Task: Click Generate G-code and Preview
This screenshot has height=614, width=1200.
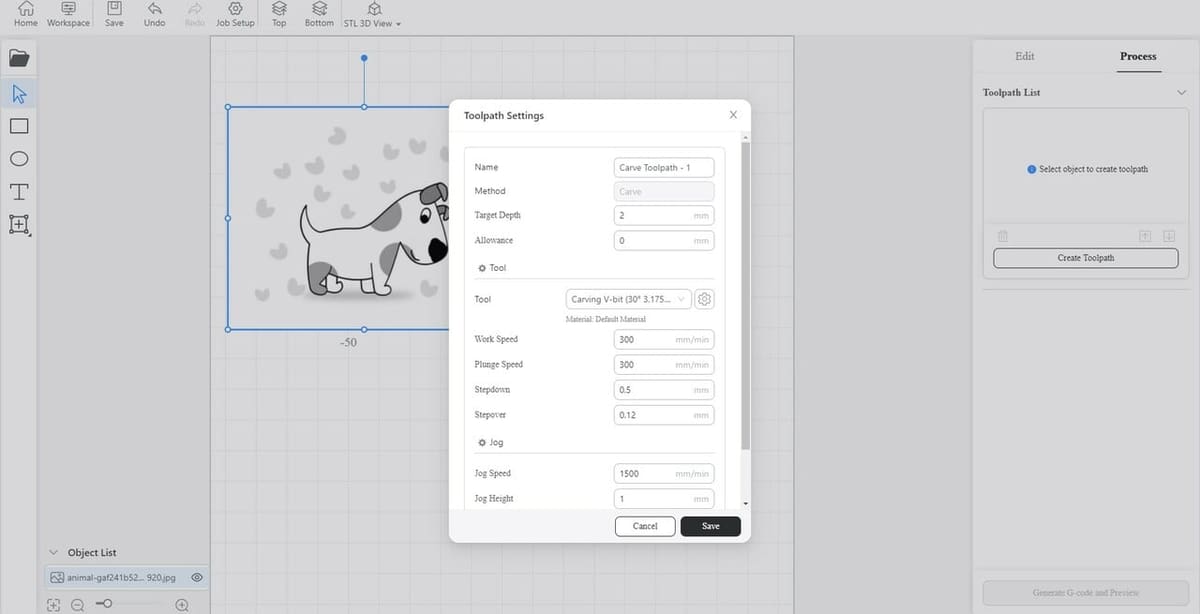Action: click(x=1086, y=592)
